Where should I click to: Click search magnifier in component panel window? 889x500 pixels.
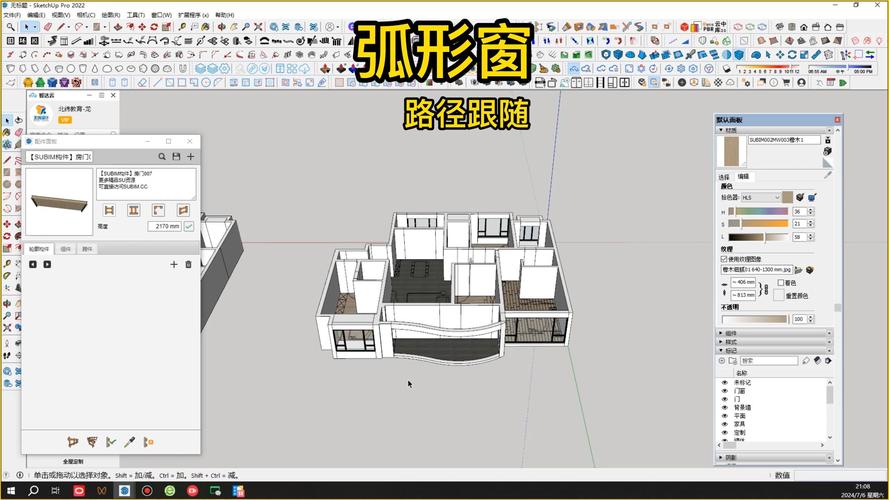[162, 156]
